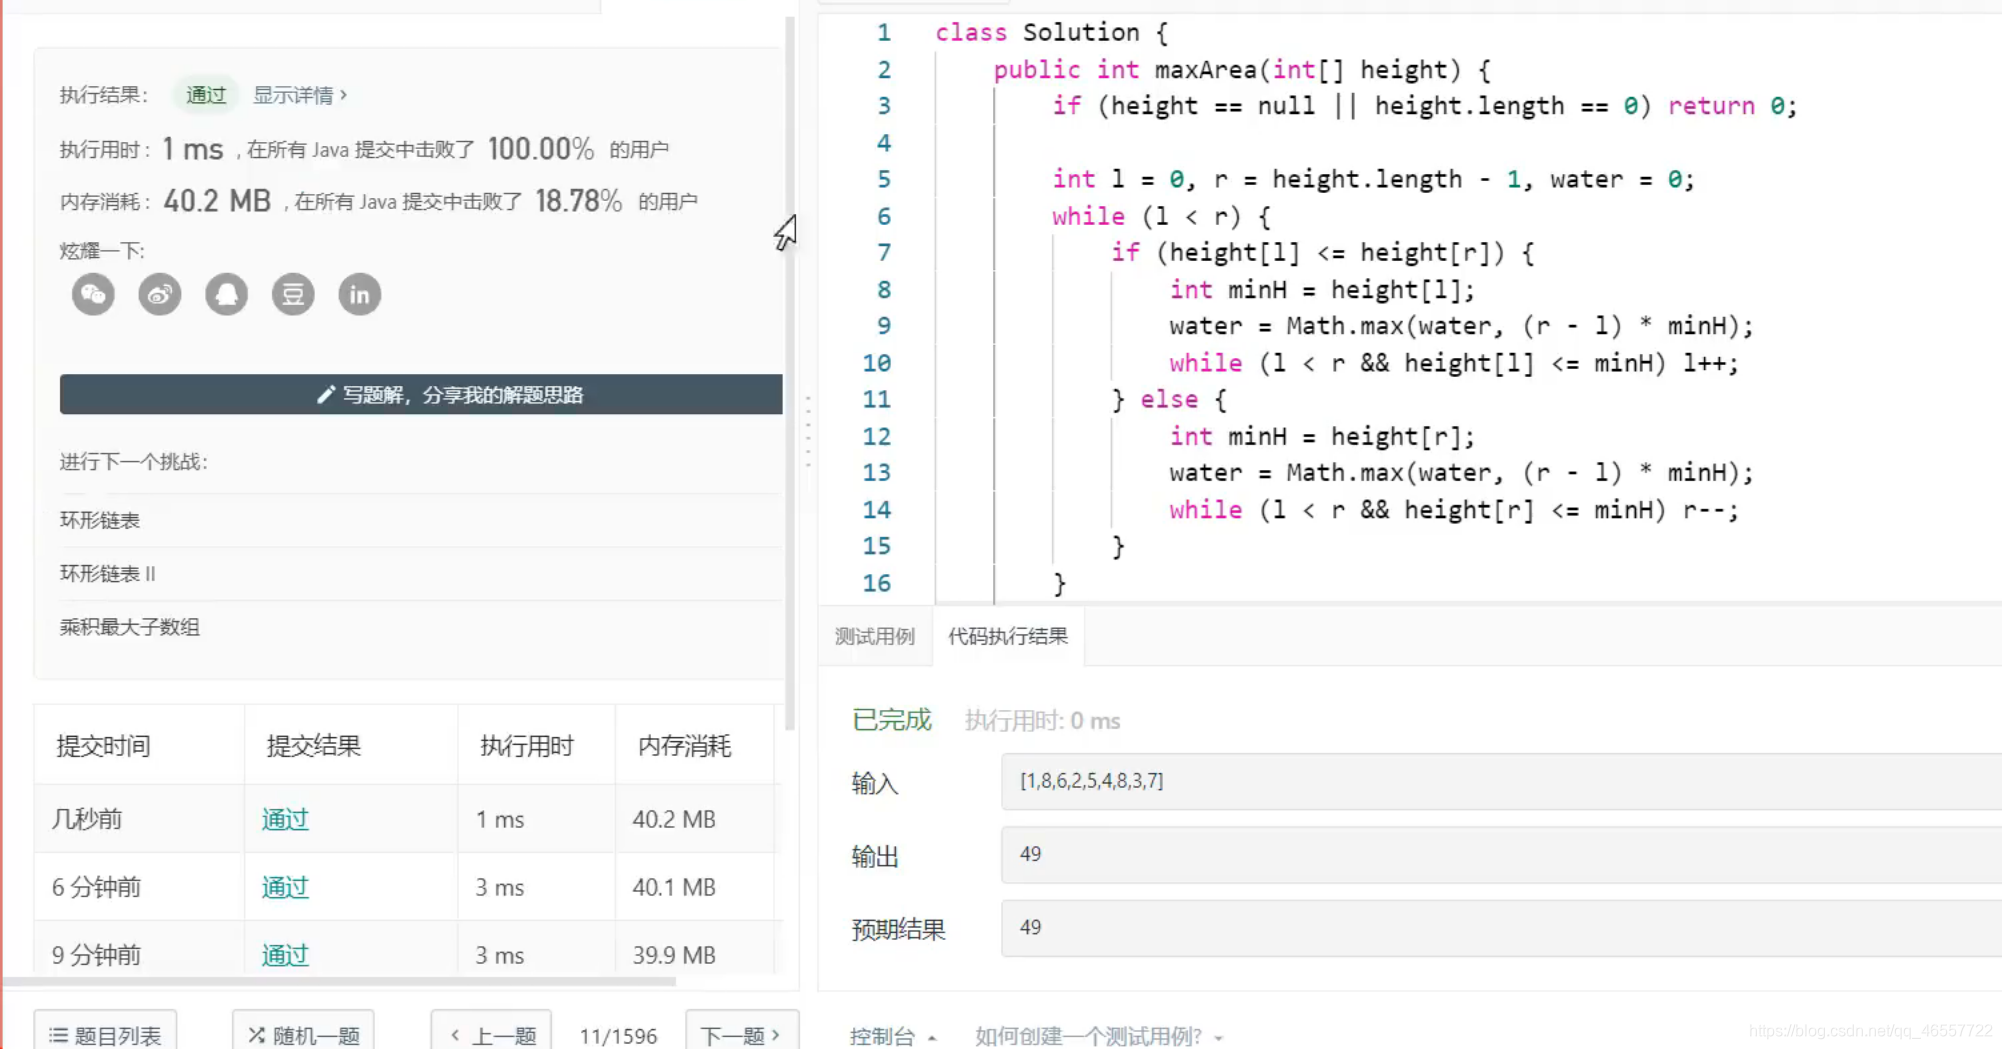Switch to the 代码执行结果 tab
2002x1049 pixels.
click(1008, 636)
